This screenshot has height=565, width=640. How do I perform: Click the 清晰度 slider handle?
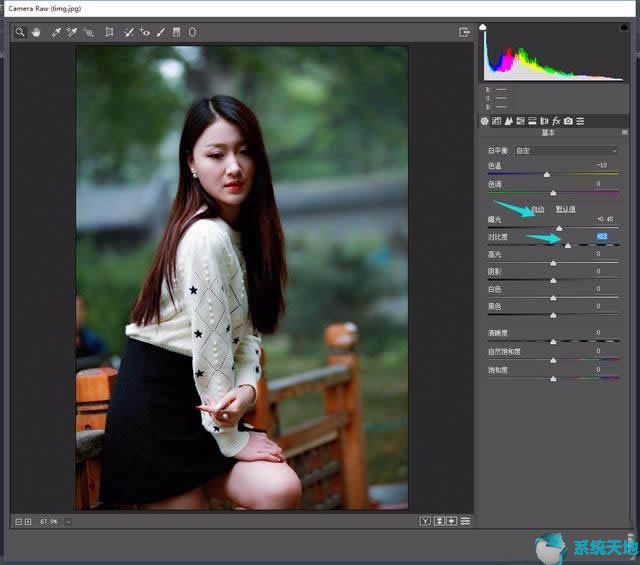(553, 342)
